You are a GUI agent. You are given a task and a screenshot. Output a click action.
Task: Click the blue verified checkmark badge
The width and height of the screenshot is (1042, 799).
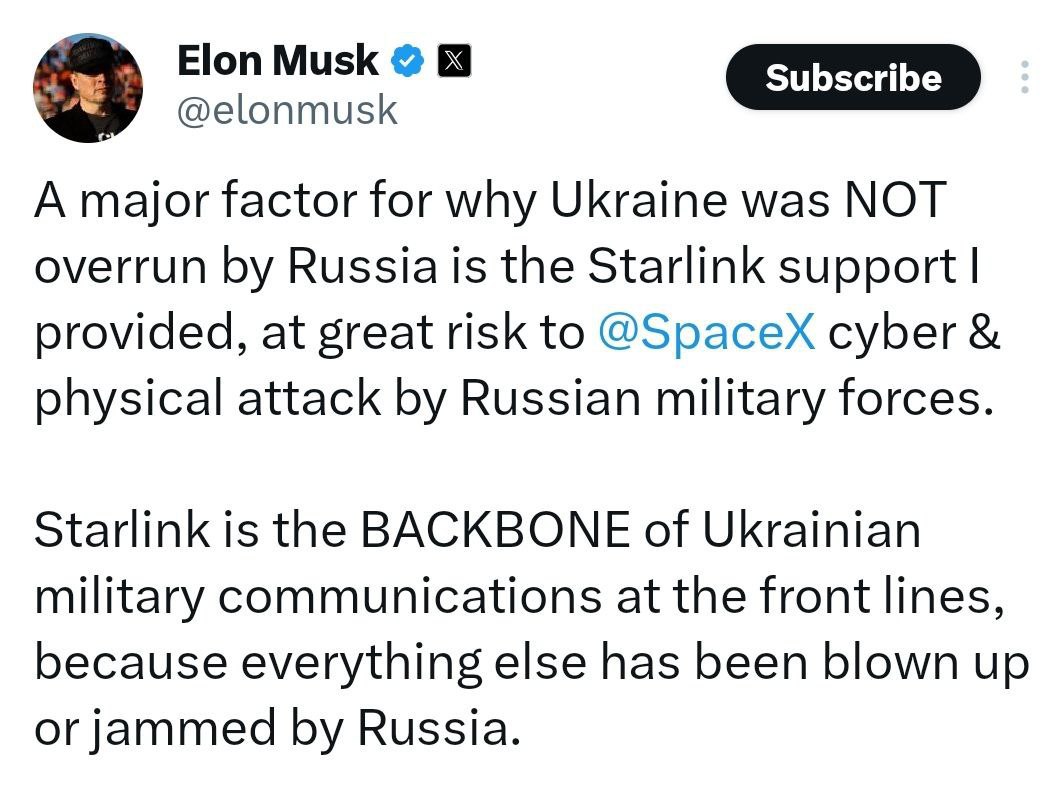406,61
